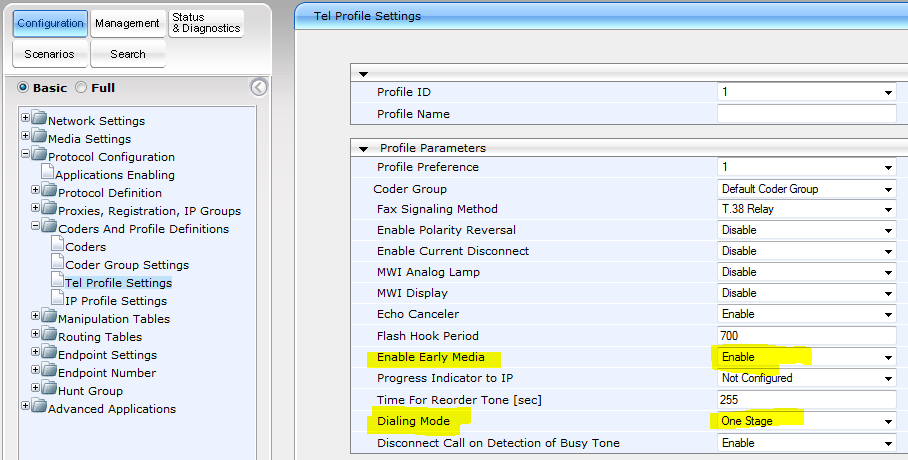Collapse the Protocol Configuration tree node

[x=25, y=154]
